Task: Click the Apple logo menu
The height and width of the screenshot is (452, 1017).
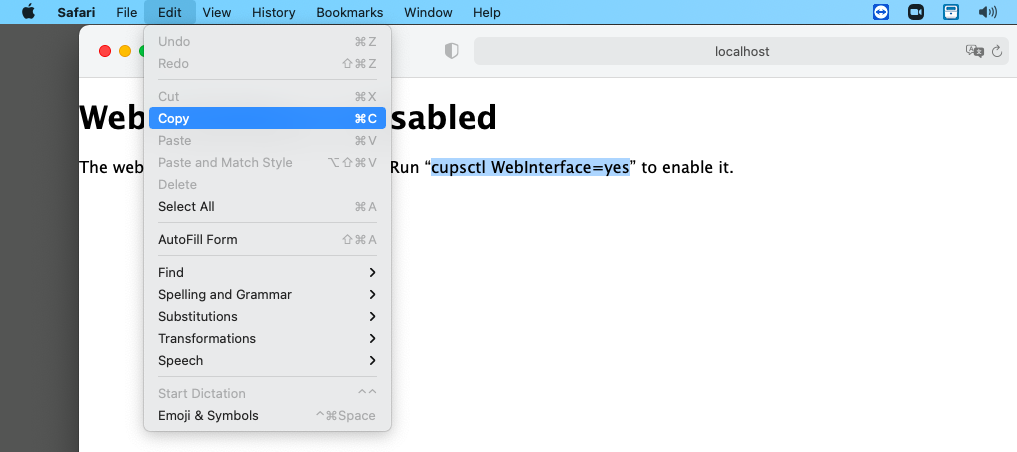Action: [x=28, y=12]
